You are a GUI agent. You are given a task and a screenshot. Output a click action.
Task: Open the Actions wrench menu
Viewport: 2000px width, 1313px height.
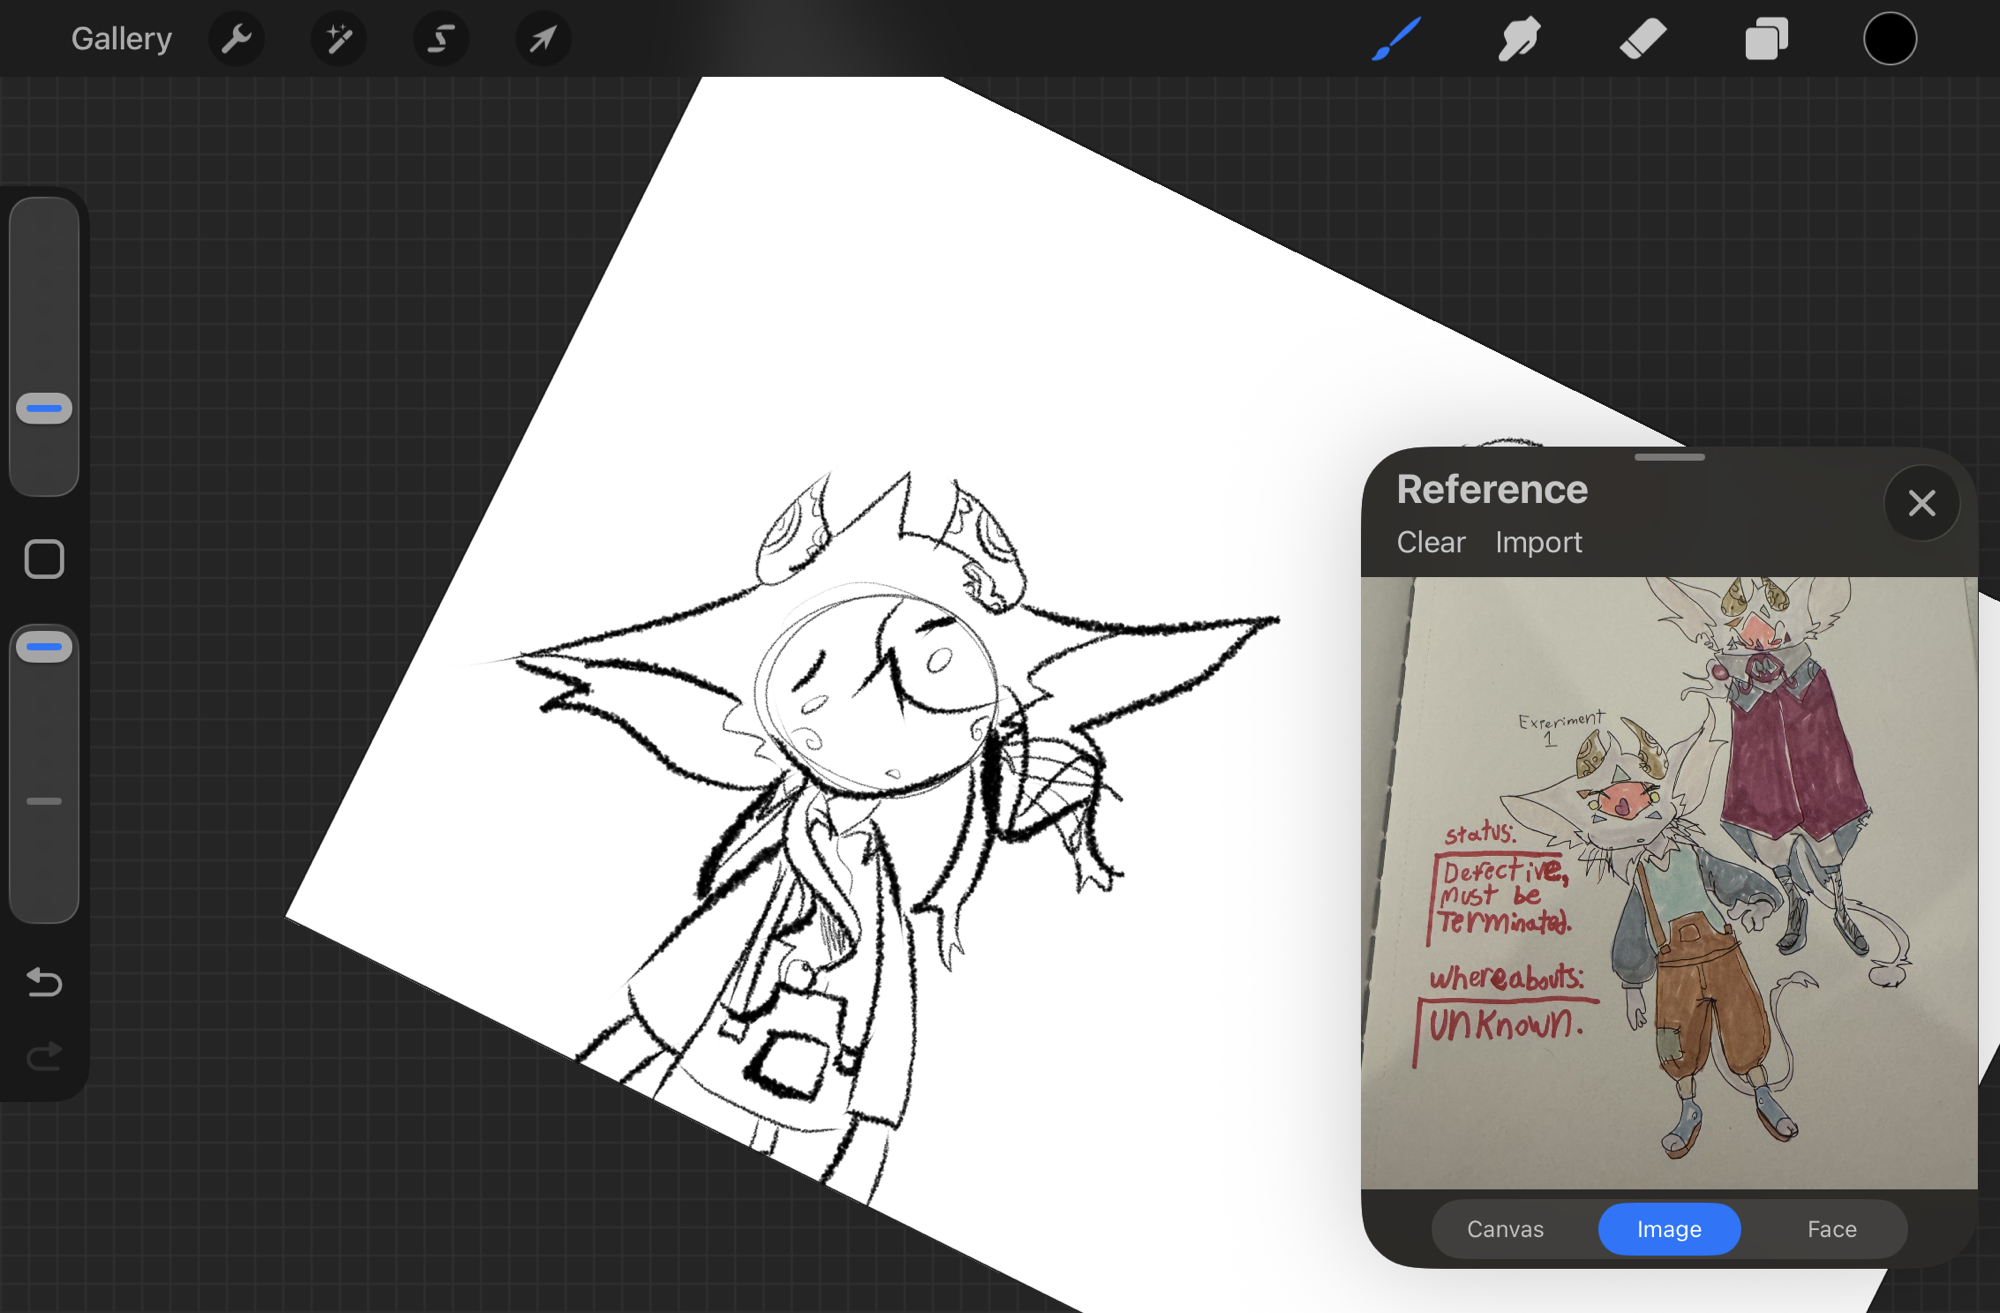tap(236, 39)
